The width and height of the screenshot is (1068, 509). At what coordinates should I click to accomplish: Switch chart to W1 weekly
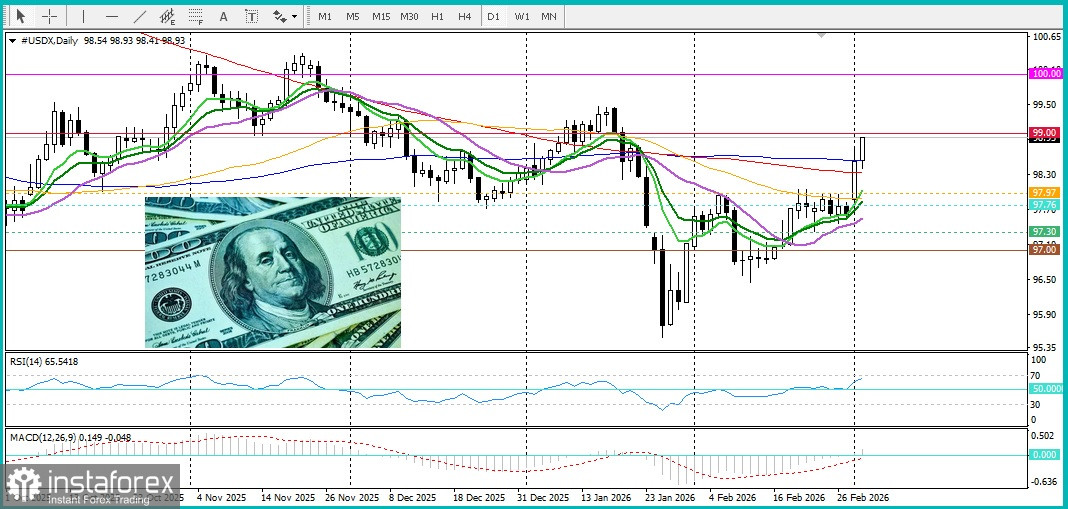522,17
